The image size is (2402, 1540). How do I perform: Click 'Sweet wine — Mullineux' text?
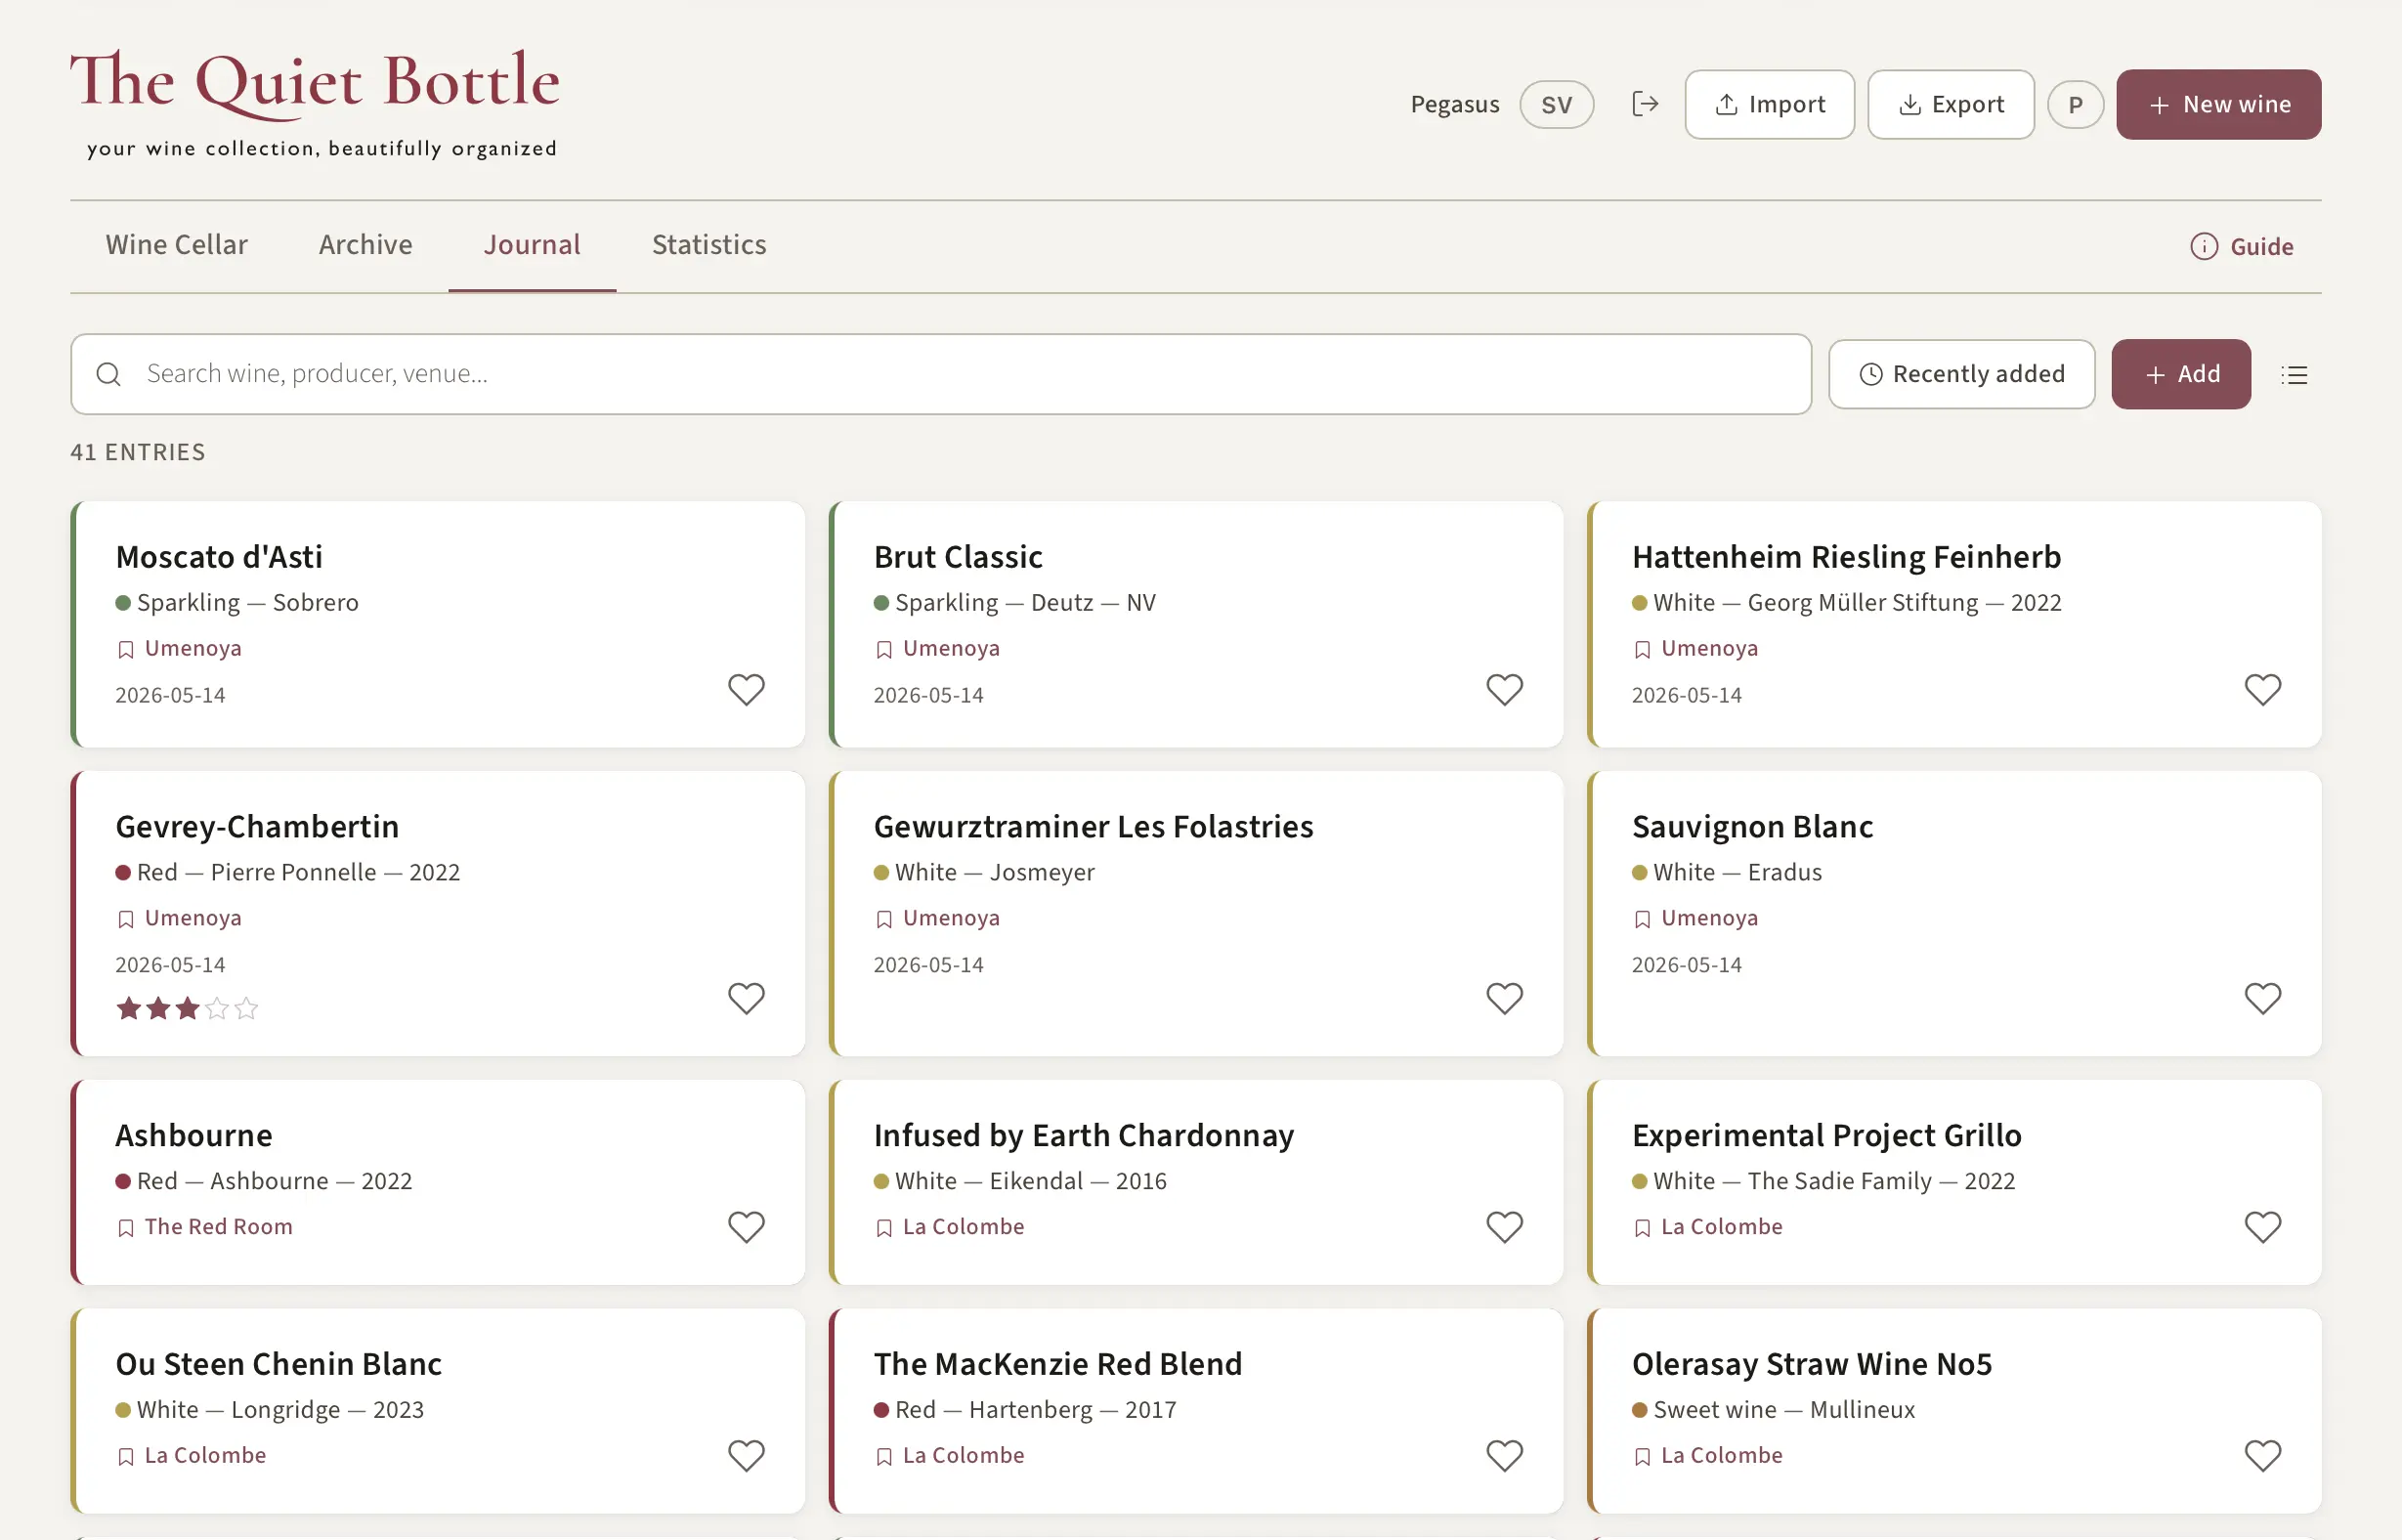1784,1410
